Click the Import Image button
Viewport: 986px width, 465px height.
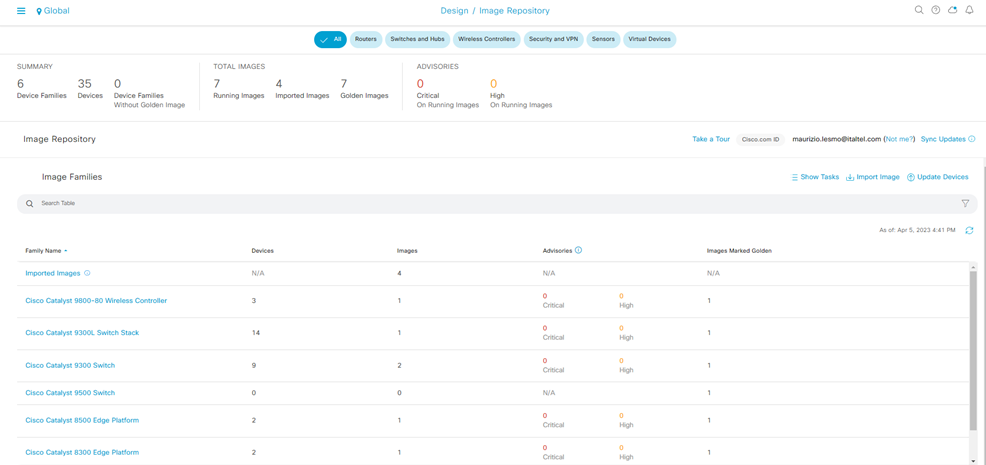point(872,177)
